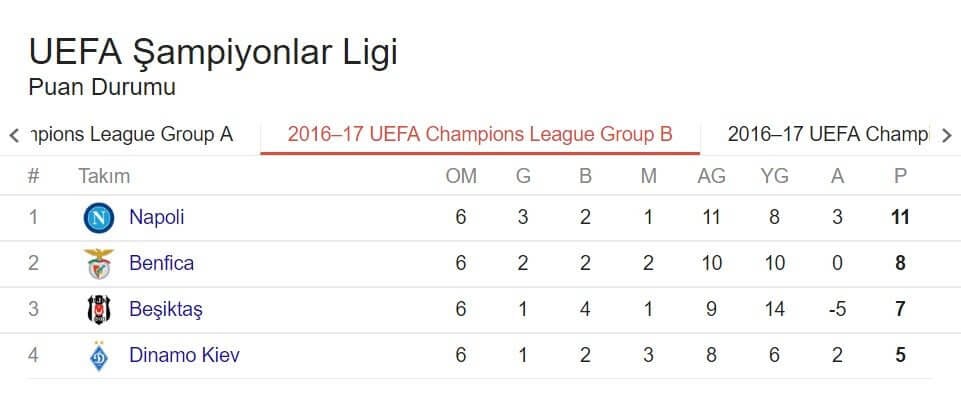Open the partially visible next group tab

tap(828, 134)
